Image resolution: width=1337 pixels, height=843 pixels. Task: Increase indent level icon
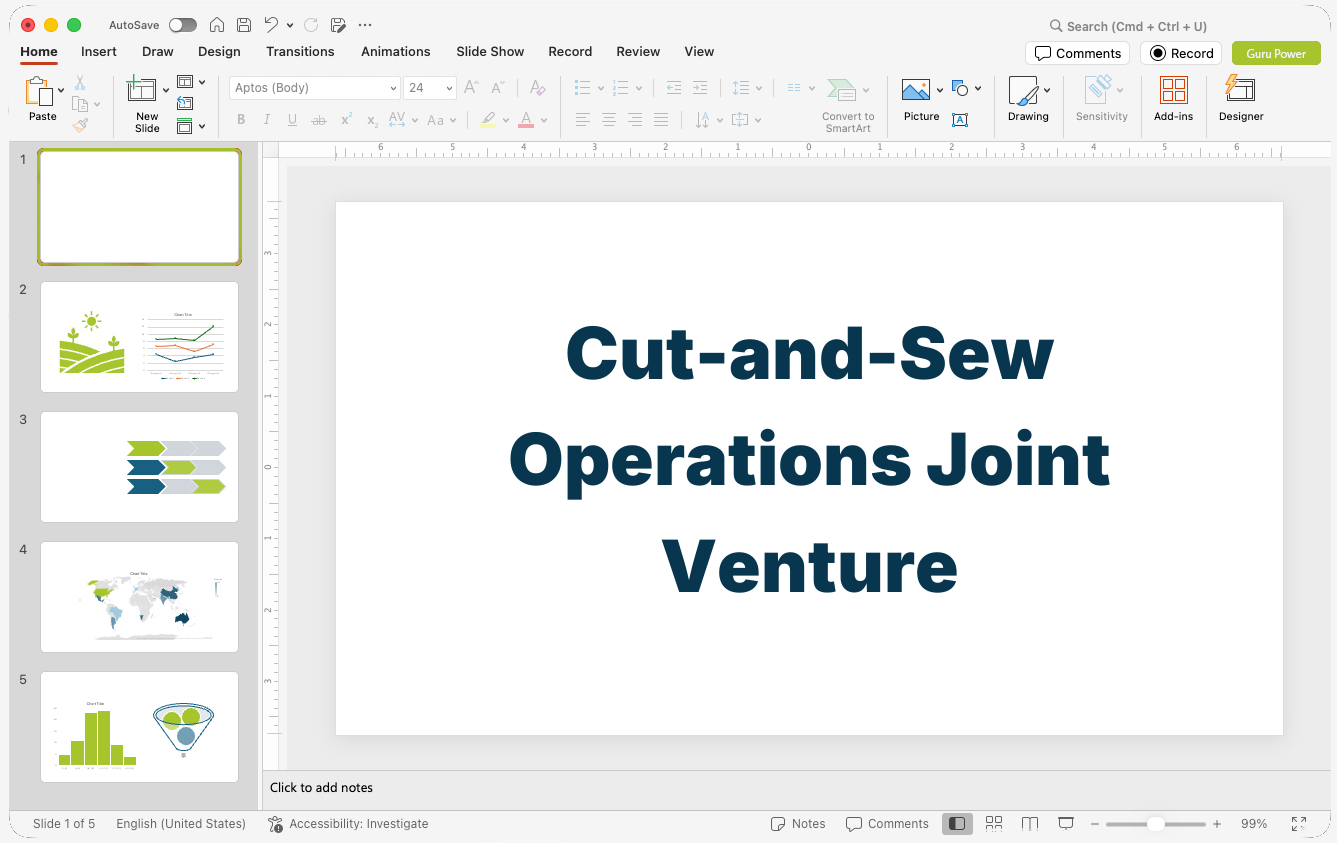point(700,88)
